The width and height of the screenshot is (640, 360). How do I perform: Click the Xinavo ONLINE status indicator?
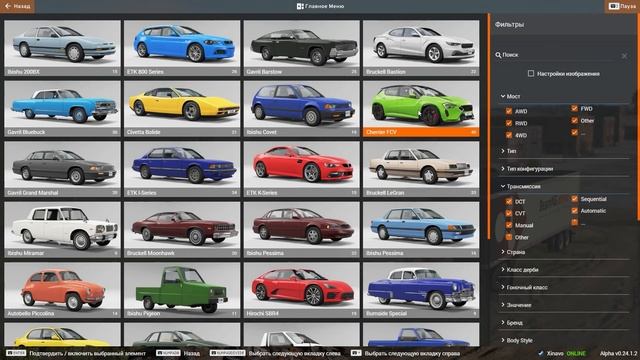coord(562,353)
